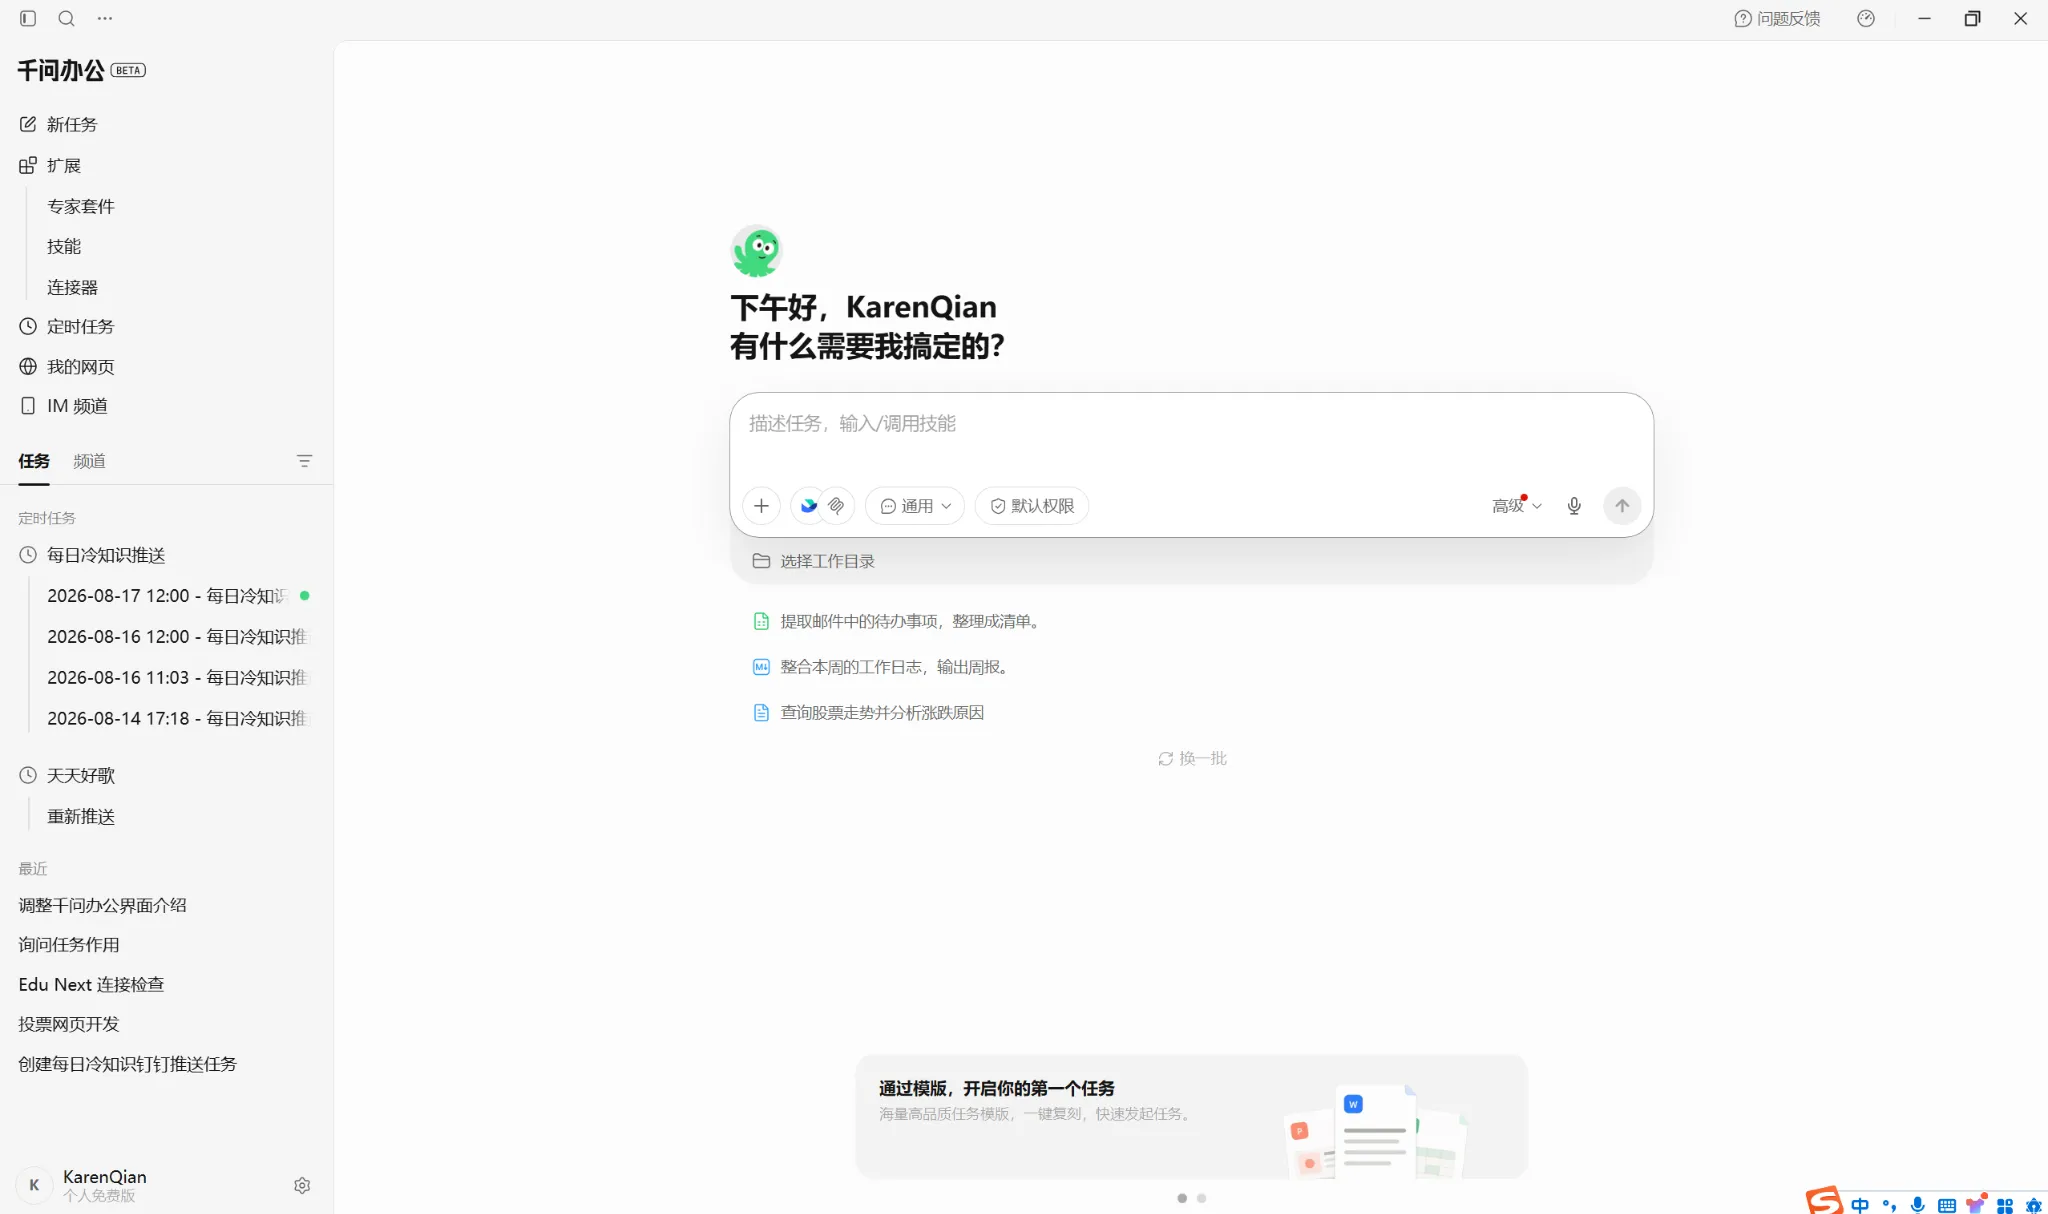Open 技能 page
The image size is (2048, 1214).
64,246
